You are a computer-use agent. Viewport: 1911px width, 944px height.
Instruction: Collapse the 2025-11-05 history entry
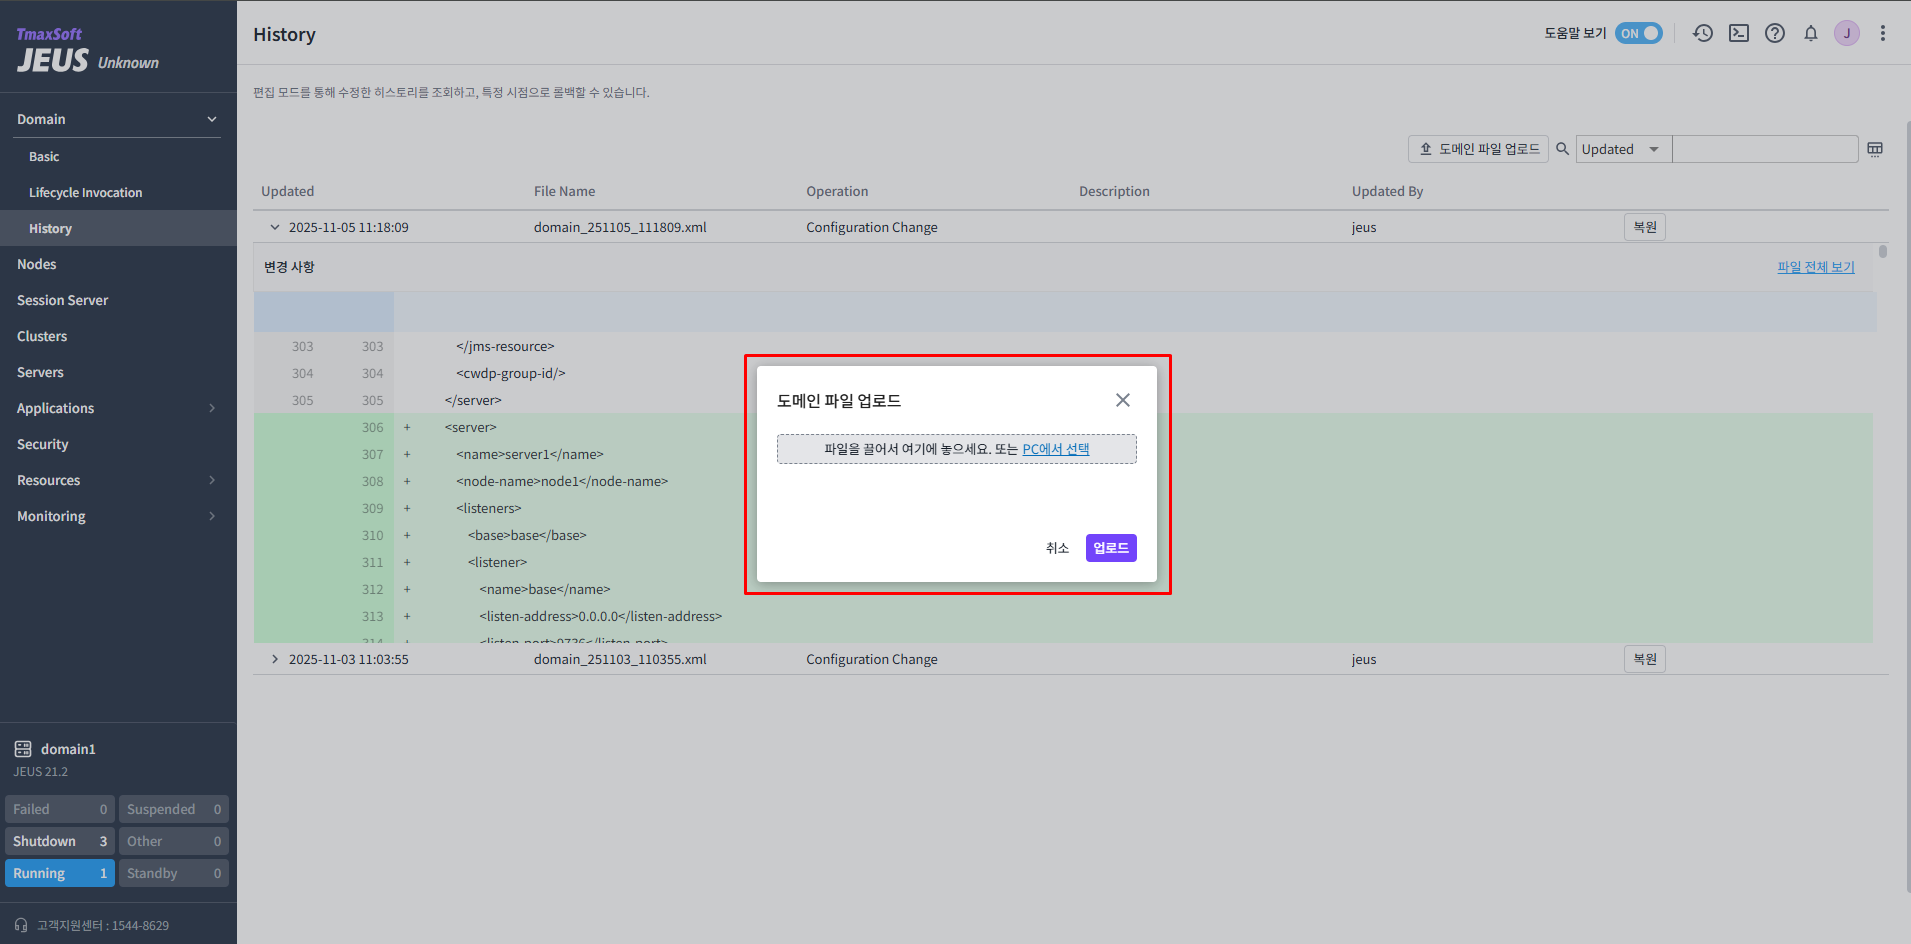pyautogui.click(x=275, y=227)
